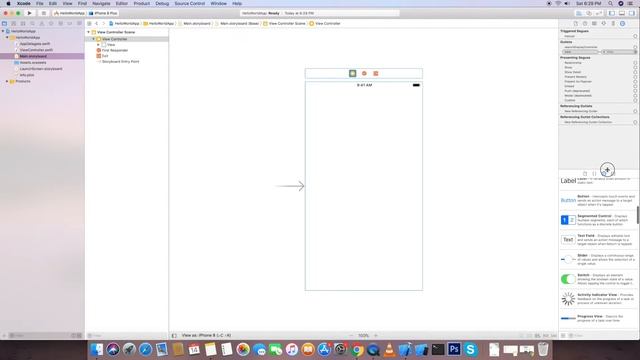This screenshot has height=360, width=640.
Task: Open the Size inspector
Action: pos(613,24)
